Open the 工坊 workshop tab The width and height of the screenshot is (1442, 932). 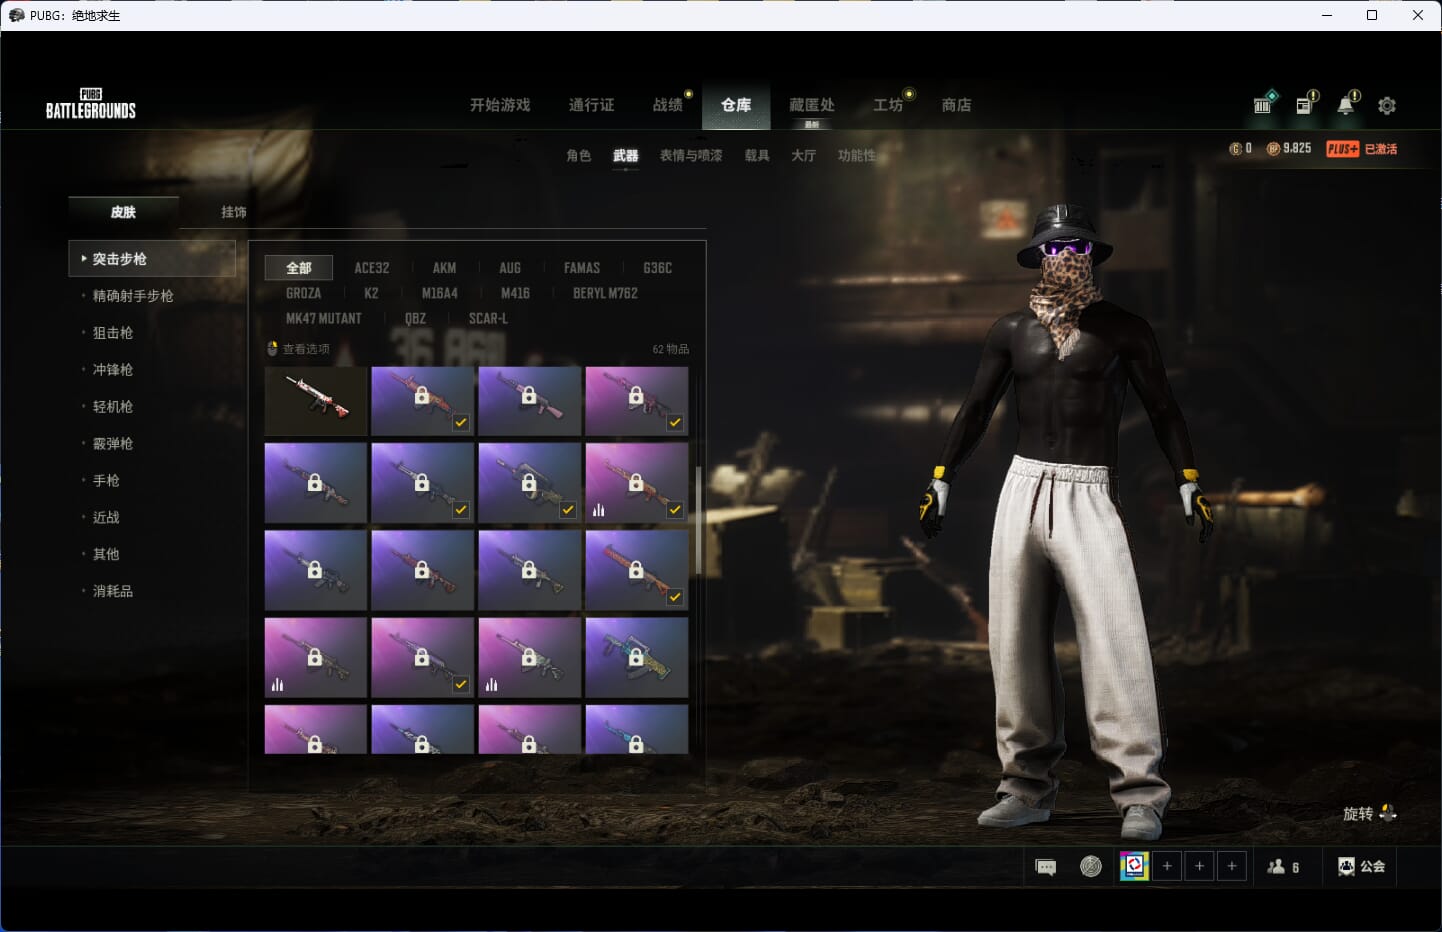click(888, 105)
